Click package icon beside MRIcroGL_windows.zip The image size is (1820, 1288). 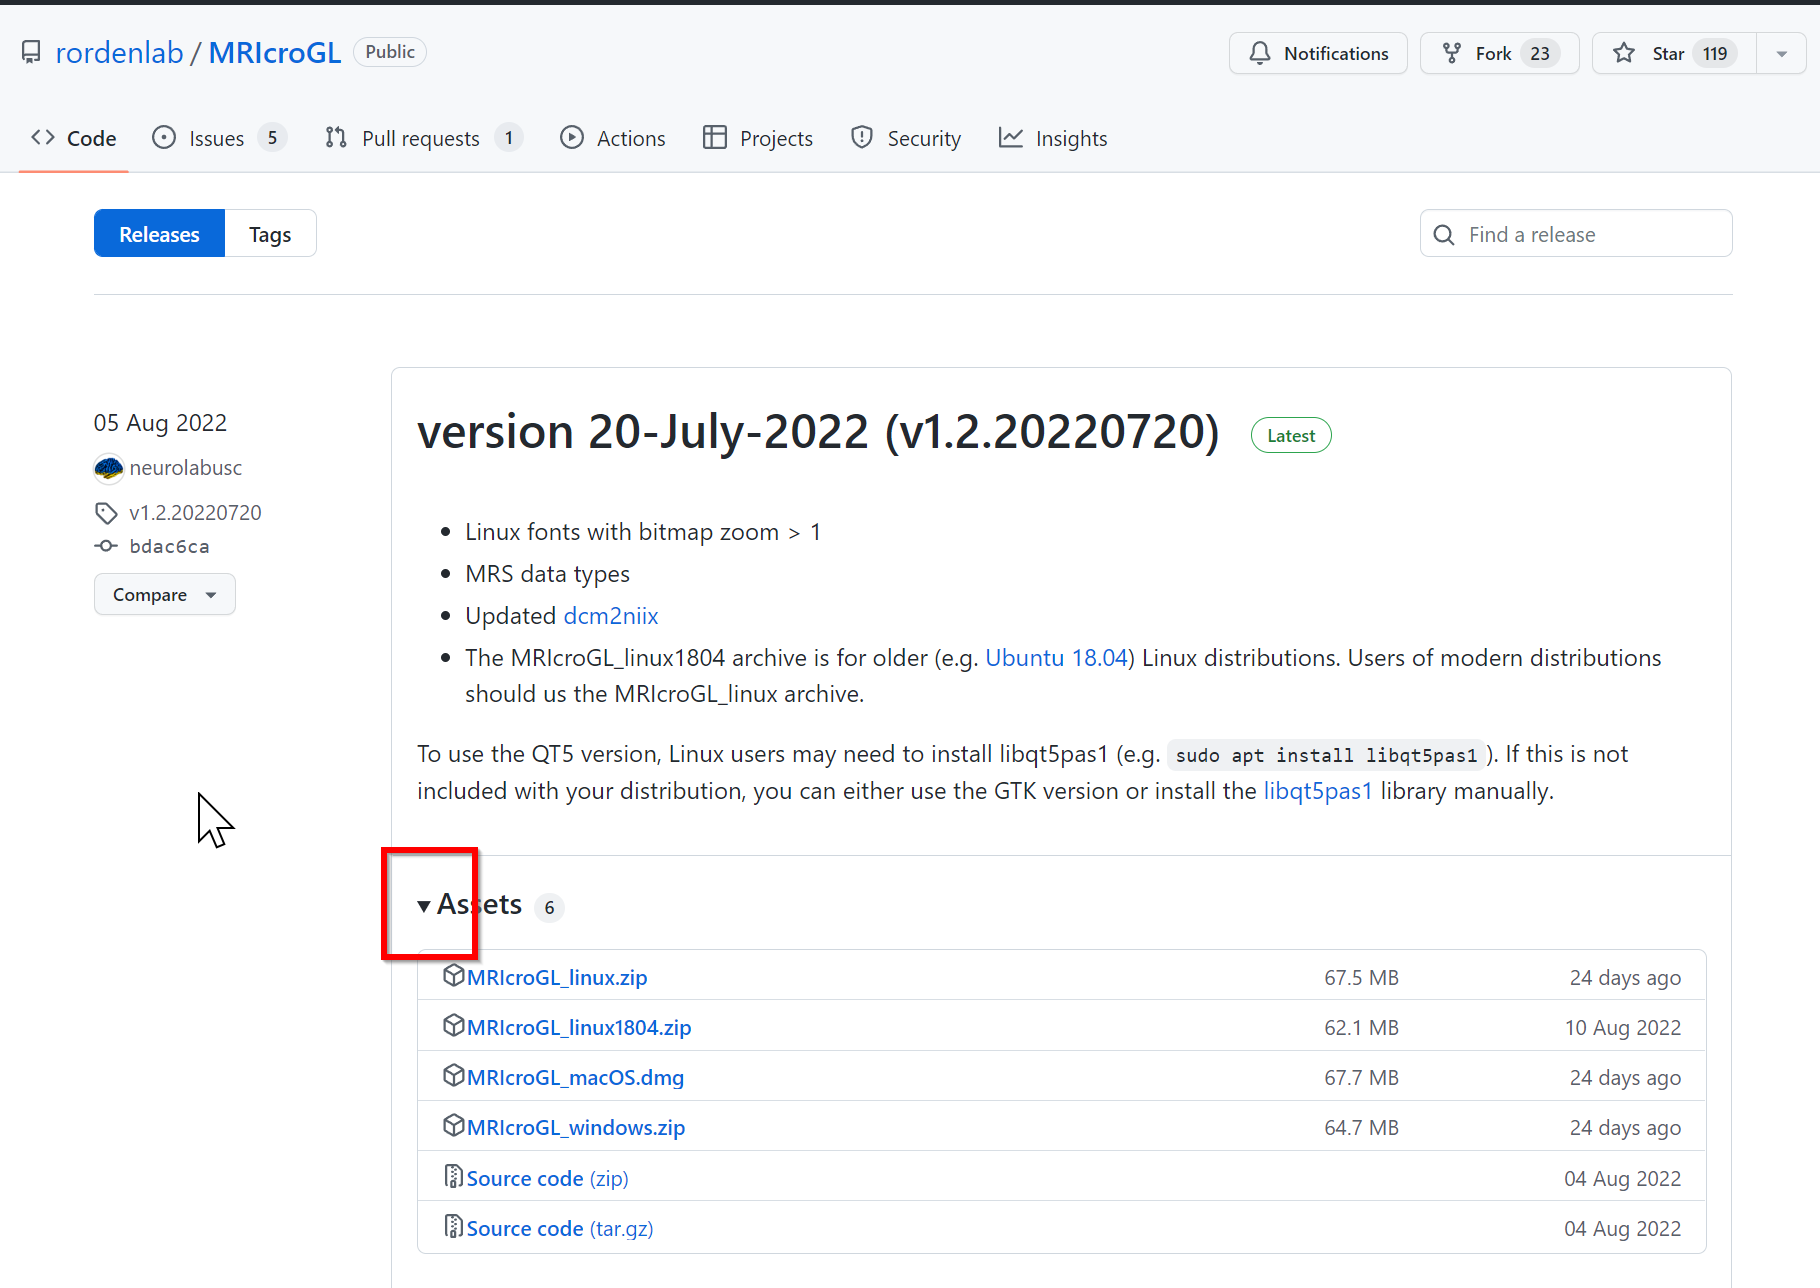[x=454, y=1125]
